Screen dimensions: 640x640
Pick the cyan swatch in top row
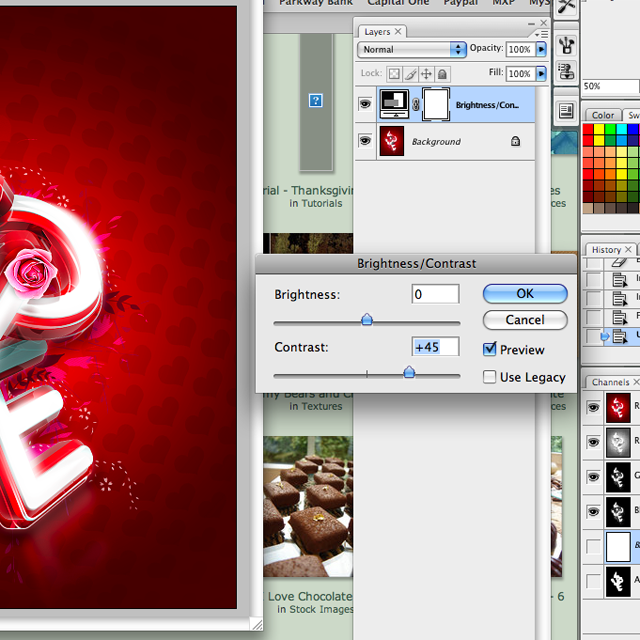(x=622, y=129)
